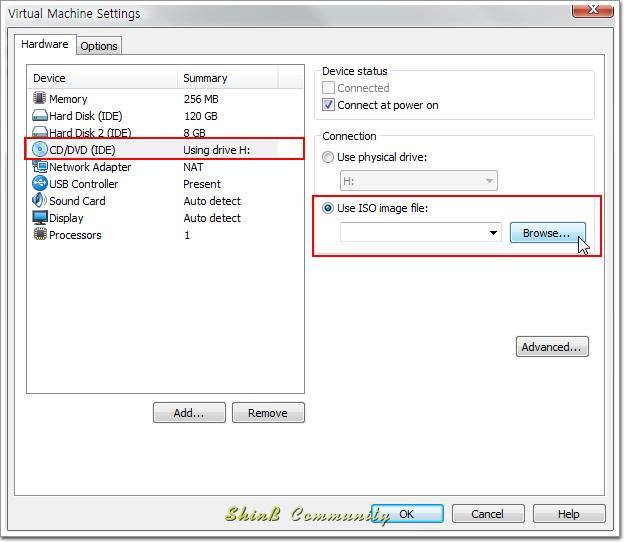The height and width of the screenshot is (542, 624).
Task: Click the NAT summary value
Action: point(193,167)
